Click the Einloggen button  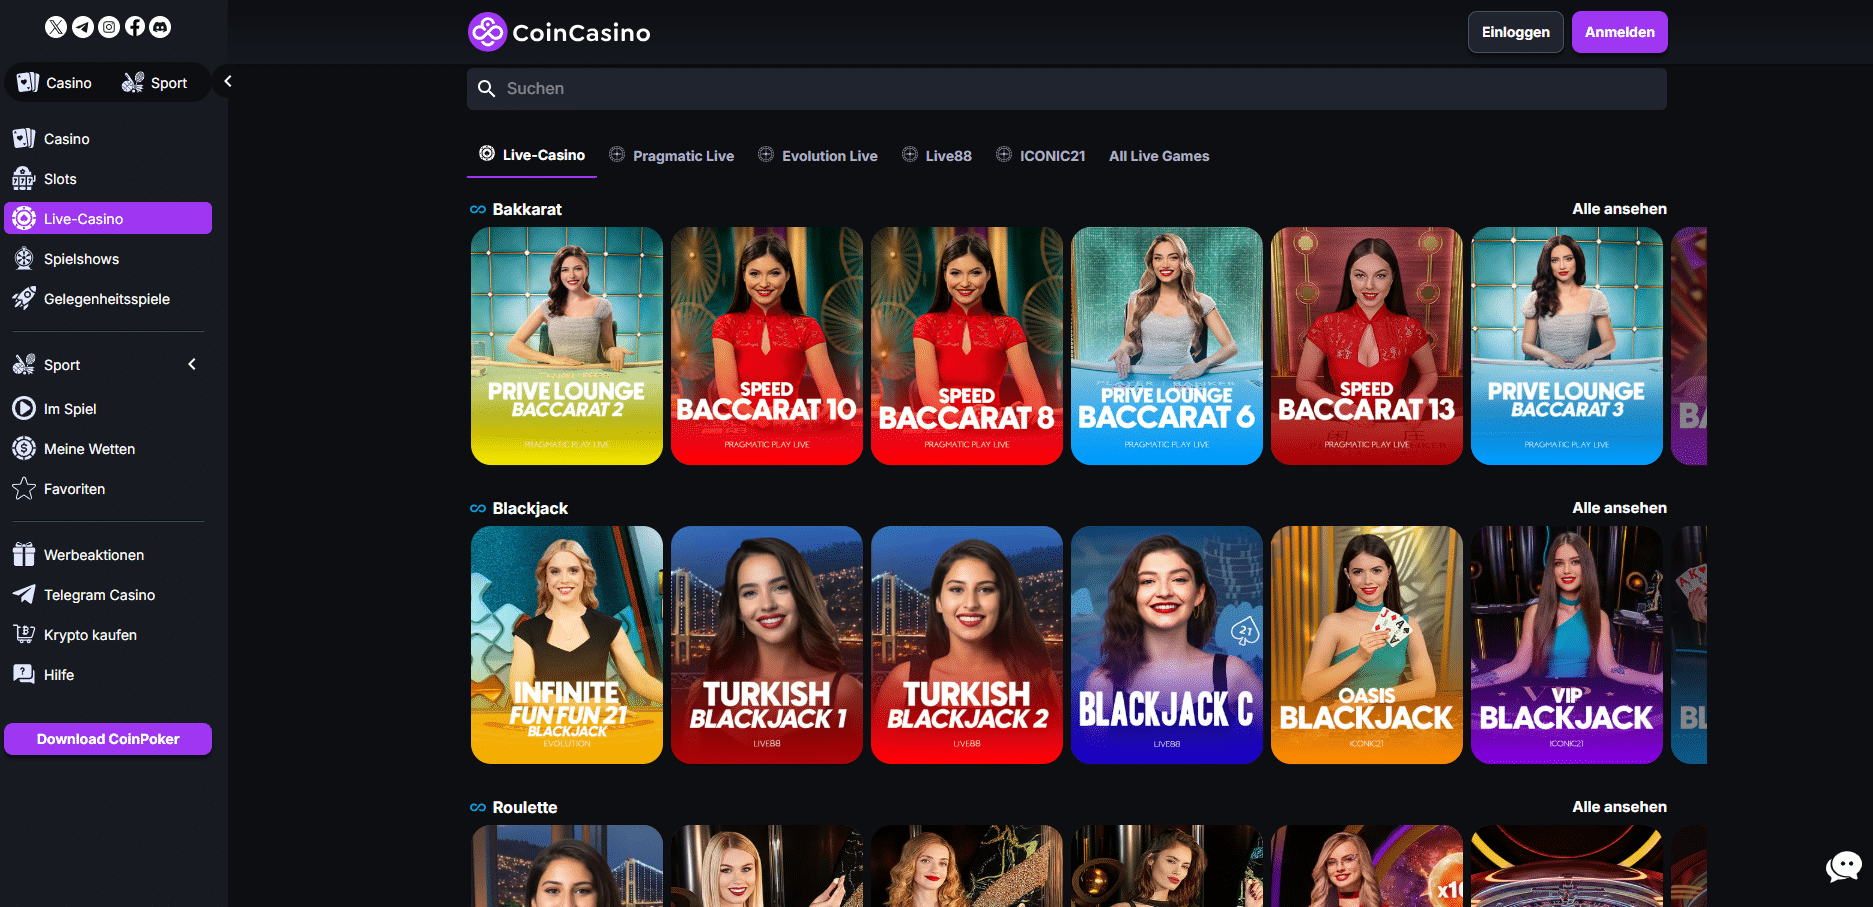[1515, 32]
